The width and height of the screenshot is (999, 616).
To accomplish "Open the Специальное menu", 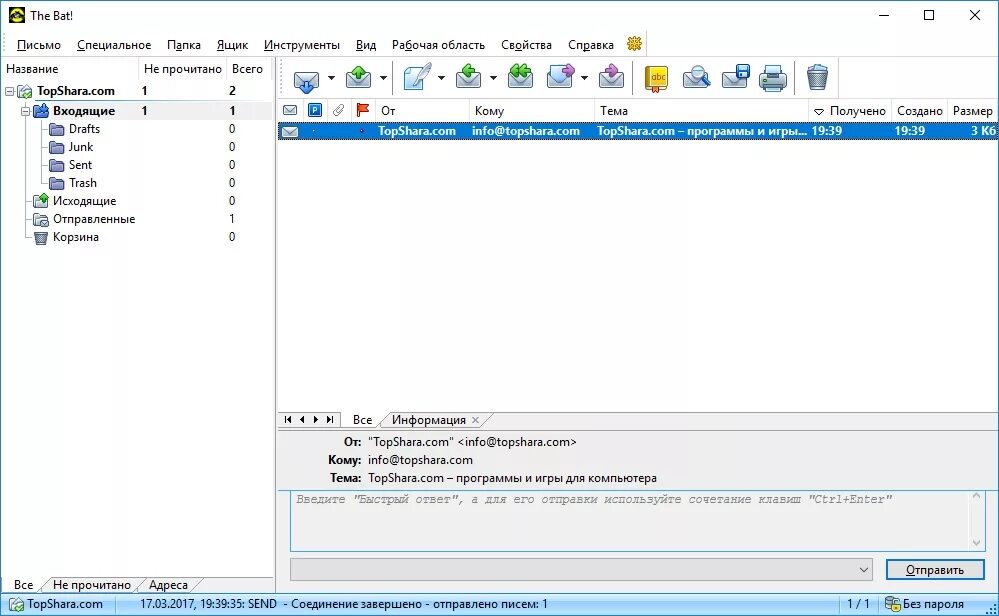I will tap(114, 45).
